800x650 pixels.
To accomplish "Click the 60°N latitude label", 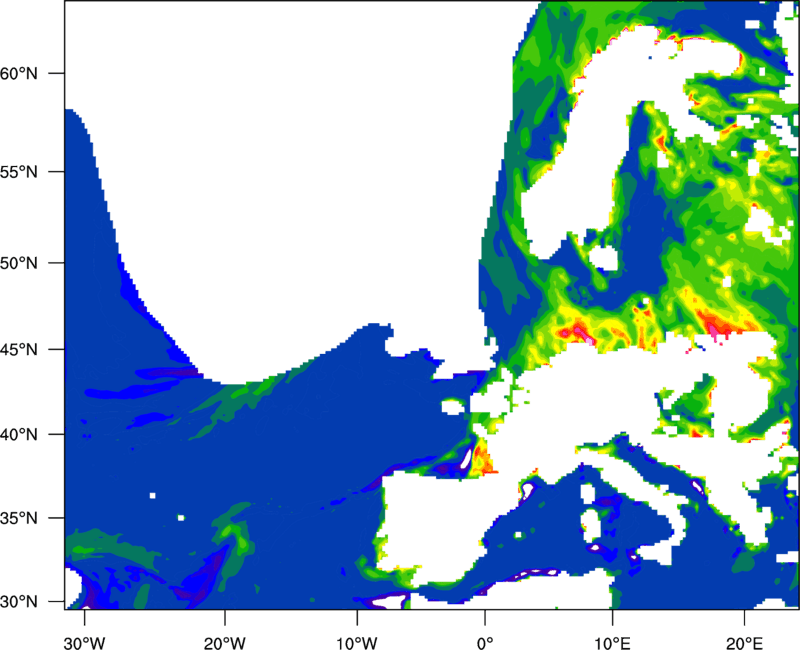I will point(19,73).
